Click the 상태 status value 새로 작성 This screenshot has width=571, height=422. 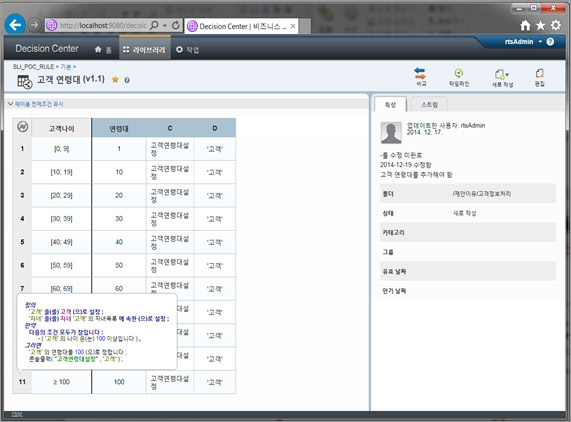464,213
